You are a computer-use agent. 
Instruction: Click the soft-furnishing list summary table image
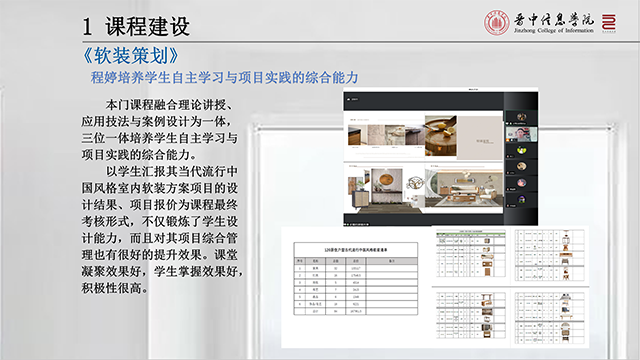click(x=356, y=279)
